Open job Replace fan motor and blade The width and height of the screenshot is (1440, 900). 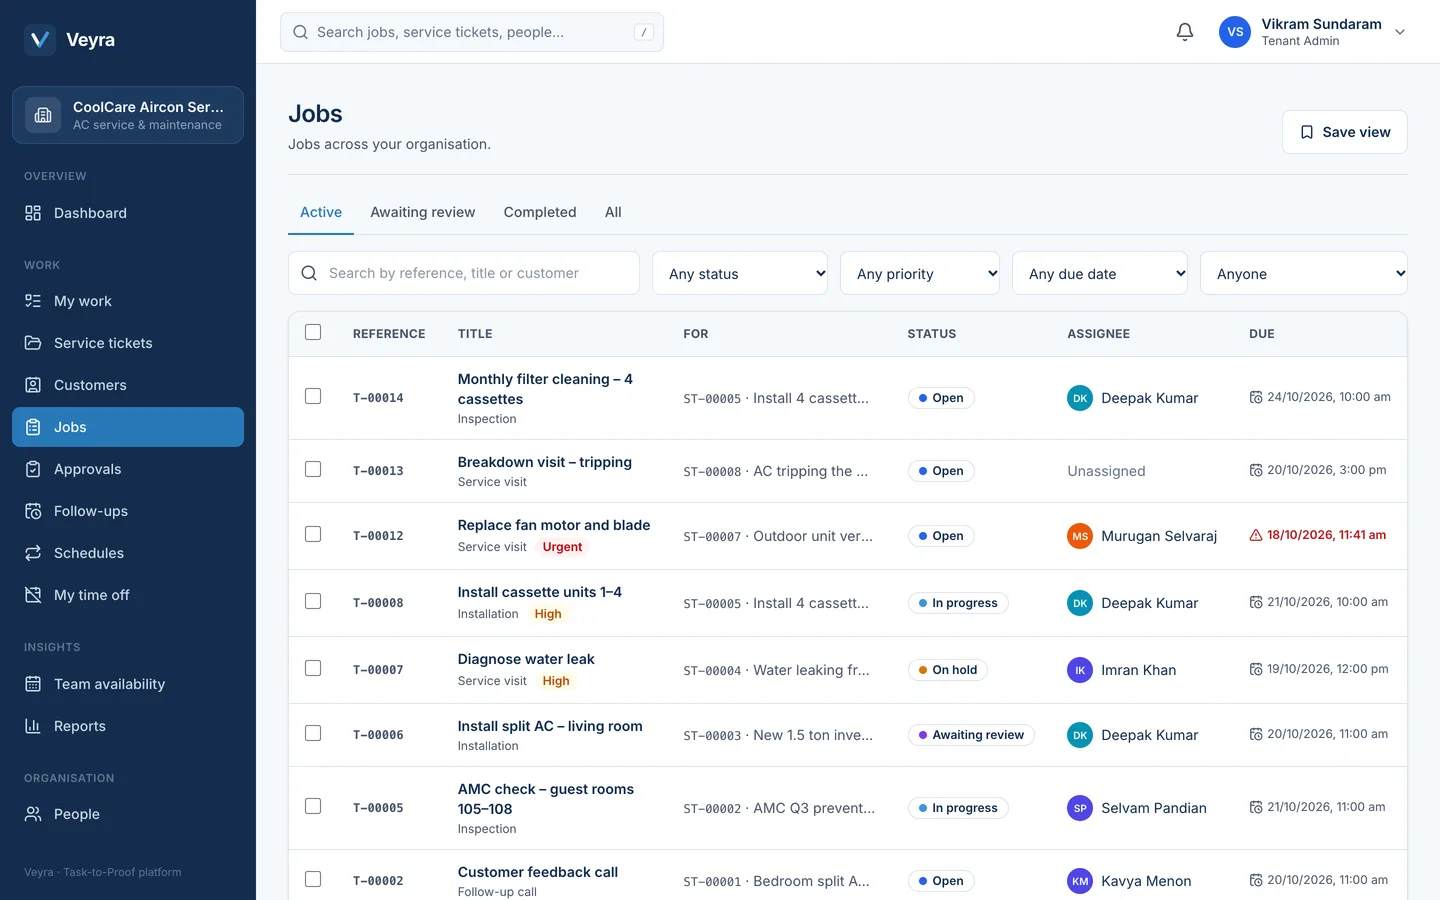[554, 525]
